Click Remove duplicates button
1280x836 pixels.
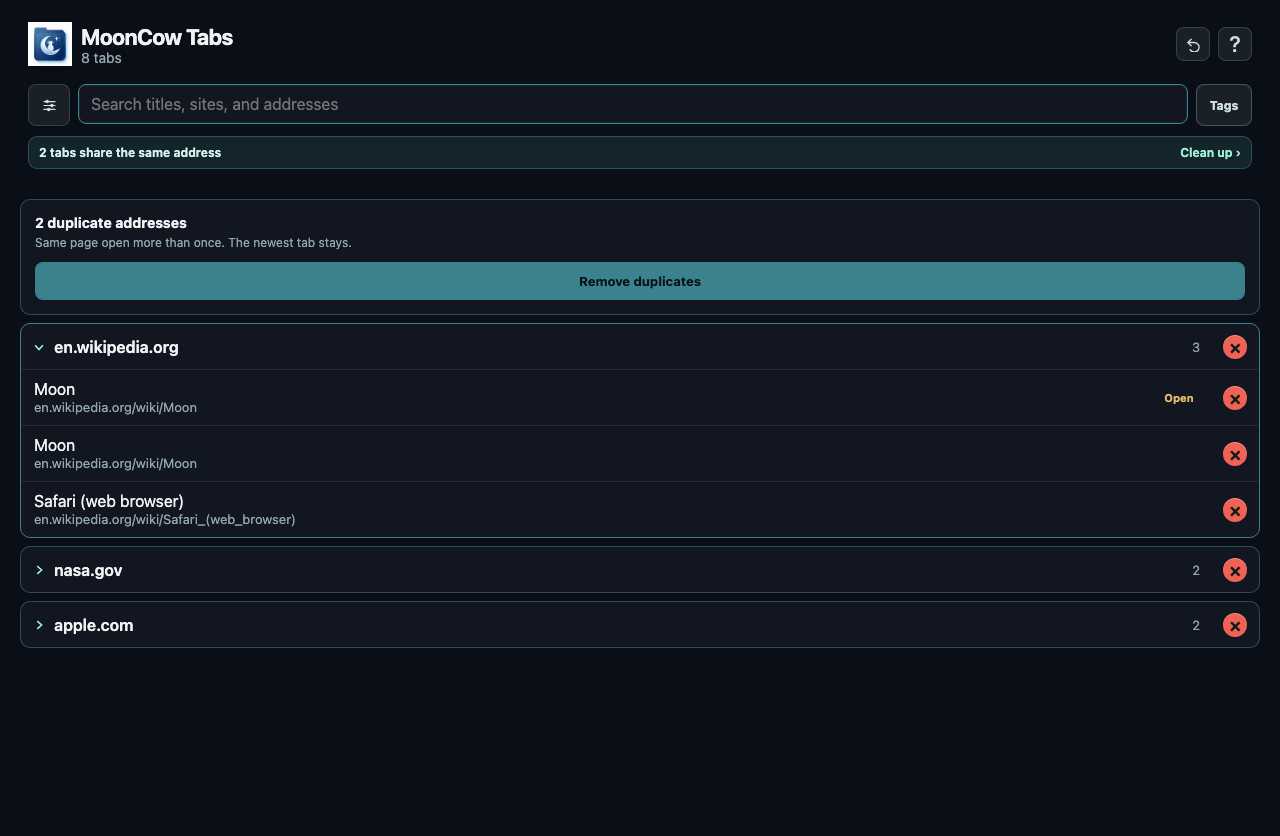coord(640,281)
